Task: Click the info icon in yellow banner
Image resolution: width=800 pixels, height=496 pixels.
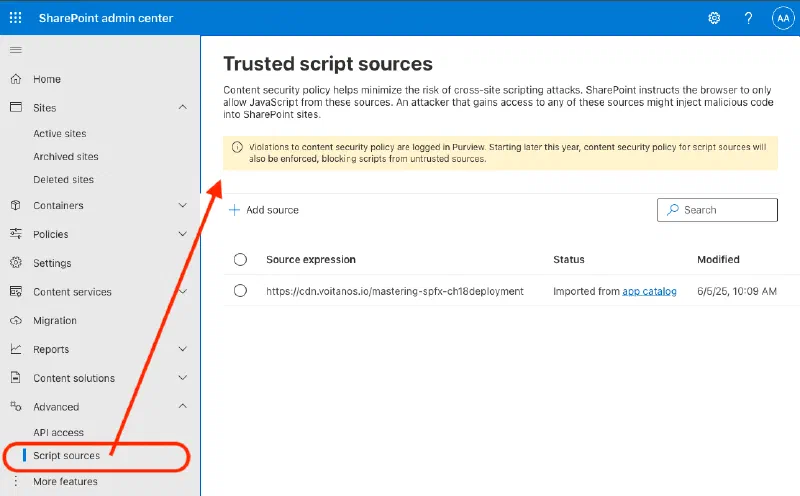Action: pos(237,147)
